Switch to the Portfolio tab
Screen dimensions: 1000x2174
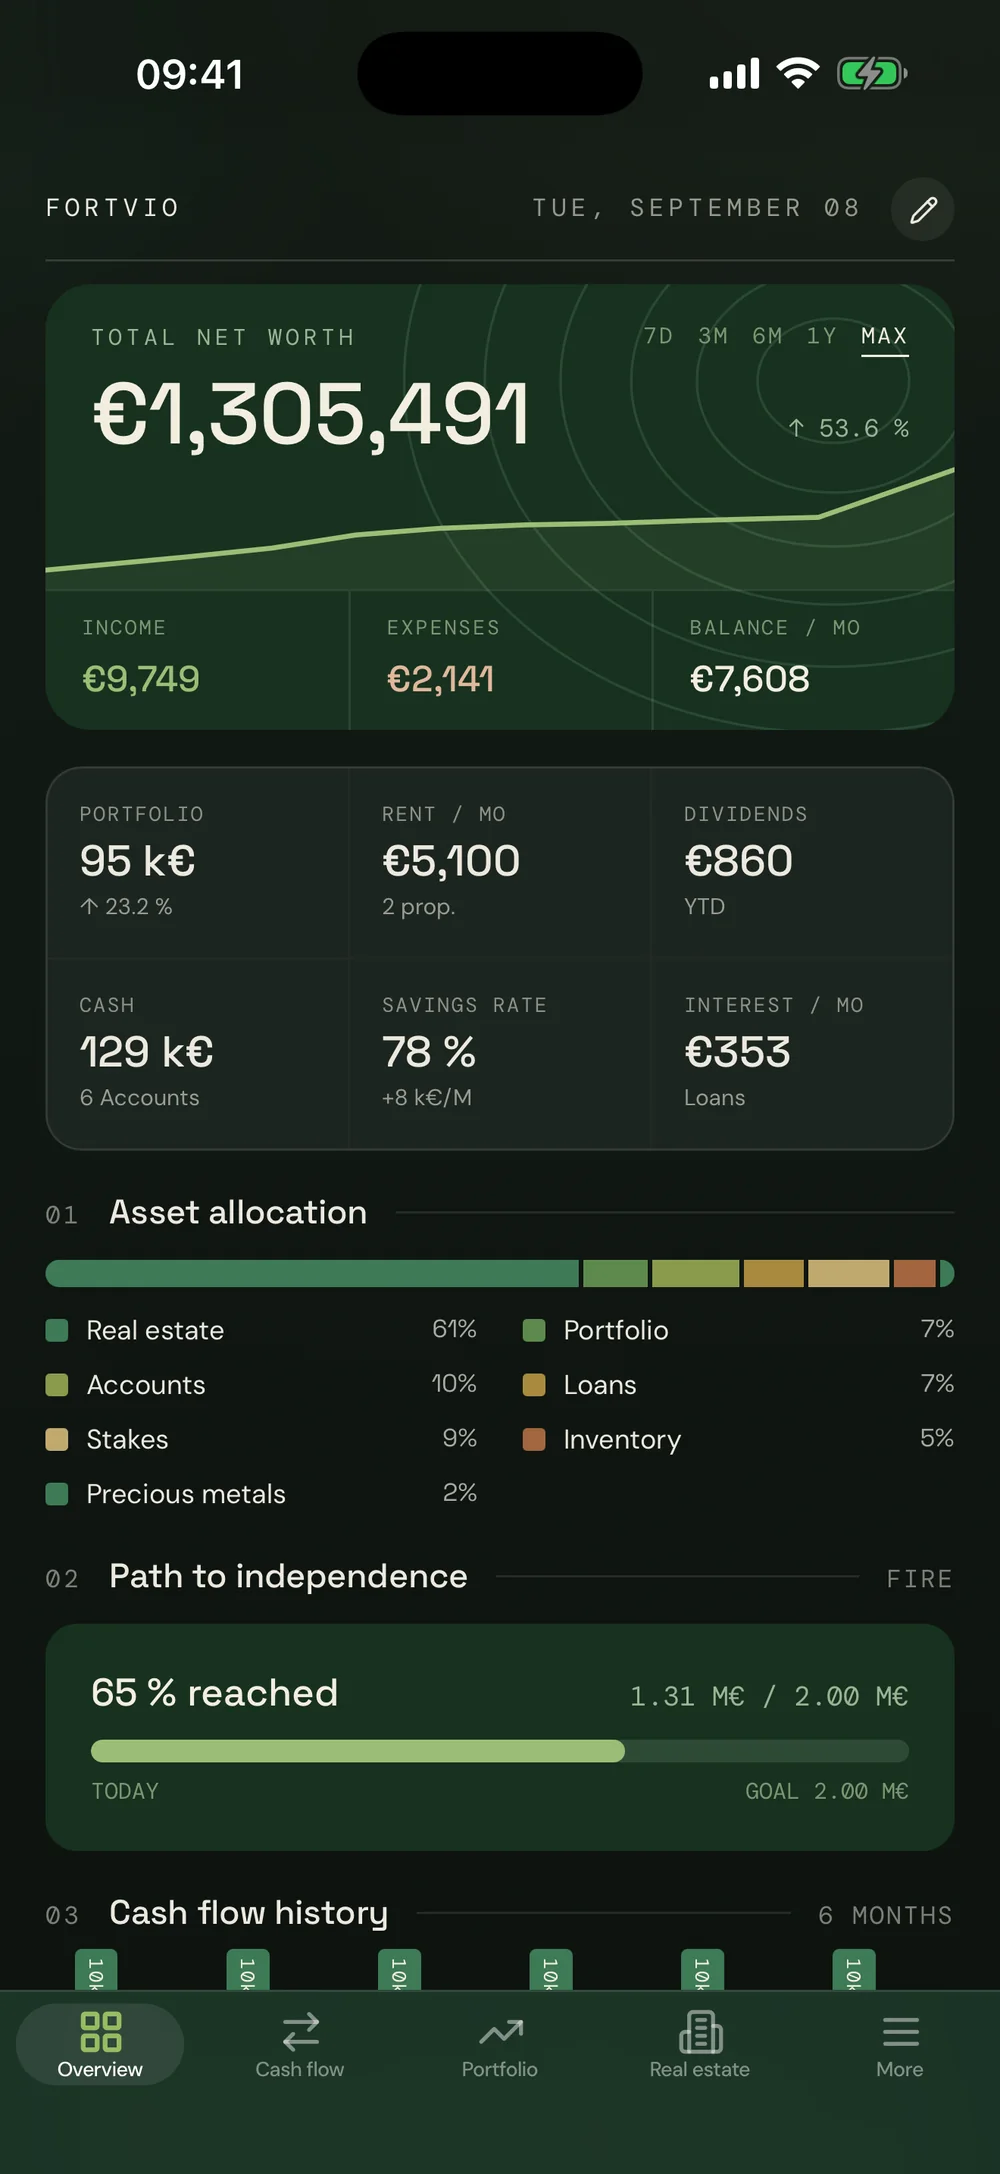500,2045
